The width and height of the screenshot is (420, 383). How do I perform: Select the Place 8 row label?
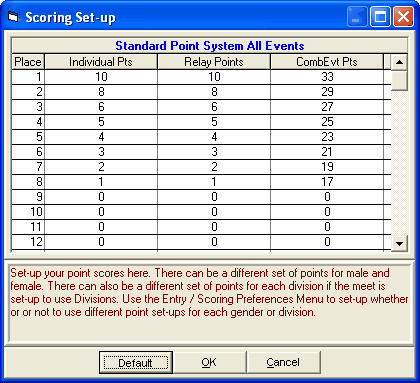[x=28, y=182]
